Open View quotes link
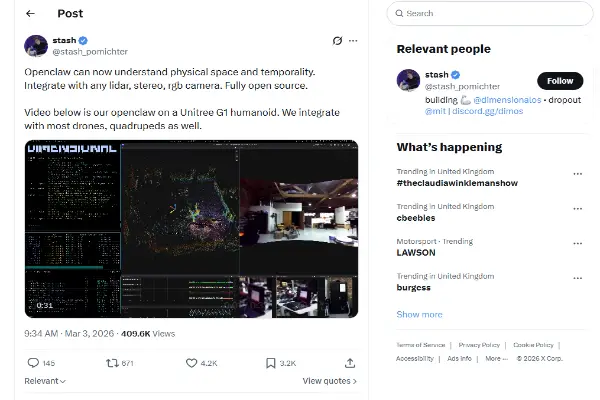This screenshot has height=400, width=600. [x=329, y=381]
